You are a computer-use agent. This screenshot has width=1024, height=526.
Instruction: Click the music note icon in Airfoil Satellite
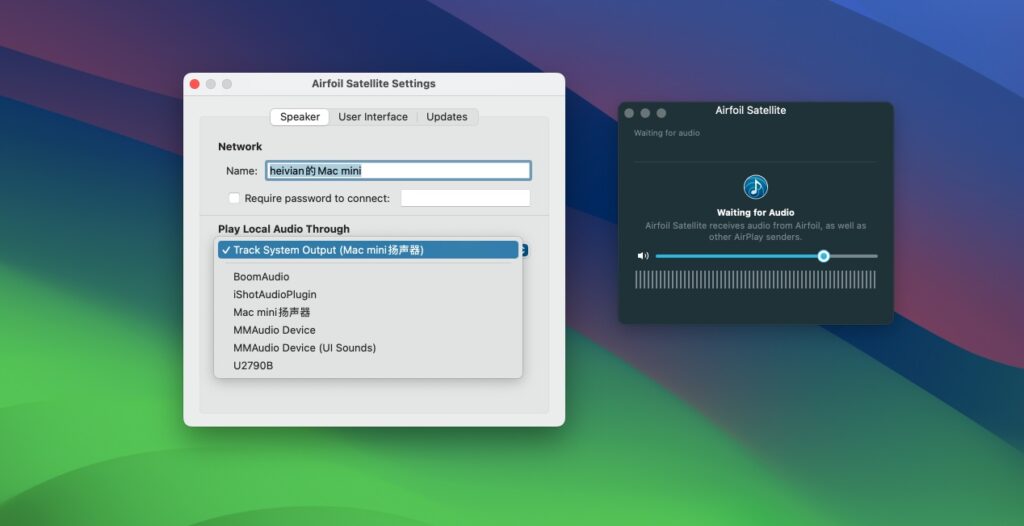tap(756, 188)
